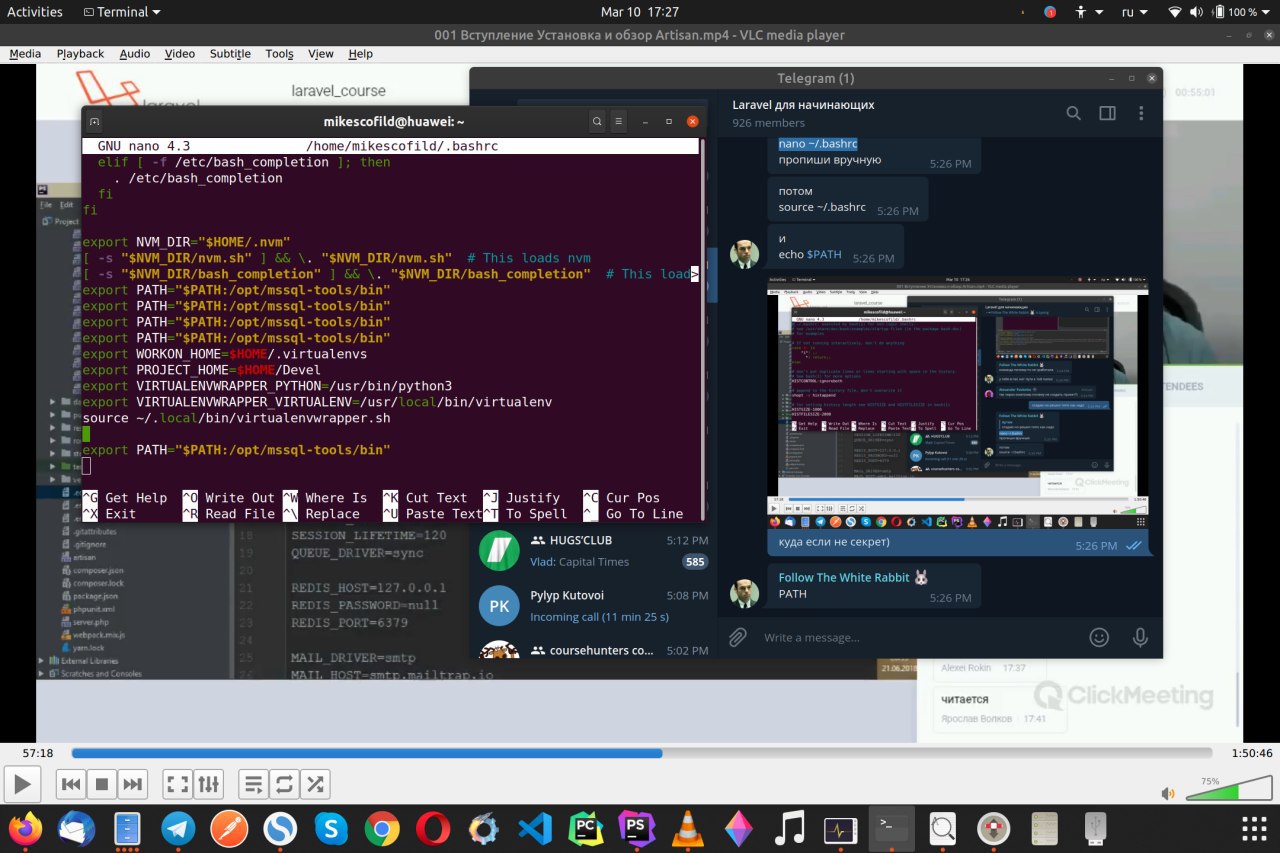Launch Visual Studio Code from the dock

coord(535,828)
